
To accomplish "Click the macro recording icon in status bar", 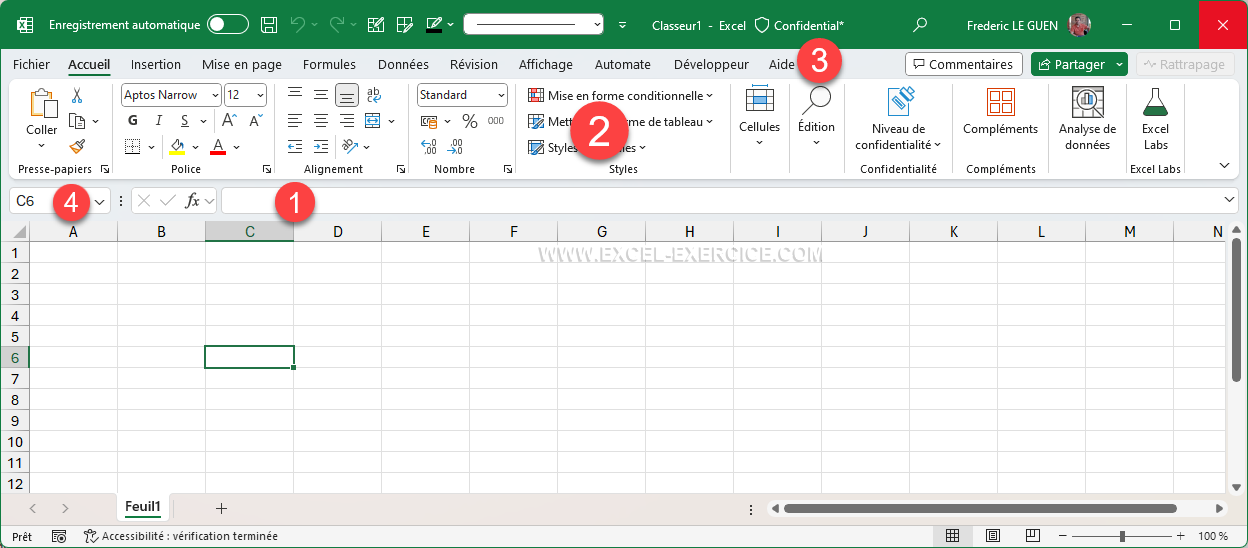I will tap(59, 537).
